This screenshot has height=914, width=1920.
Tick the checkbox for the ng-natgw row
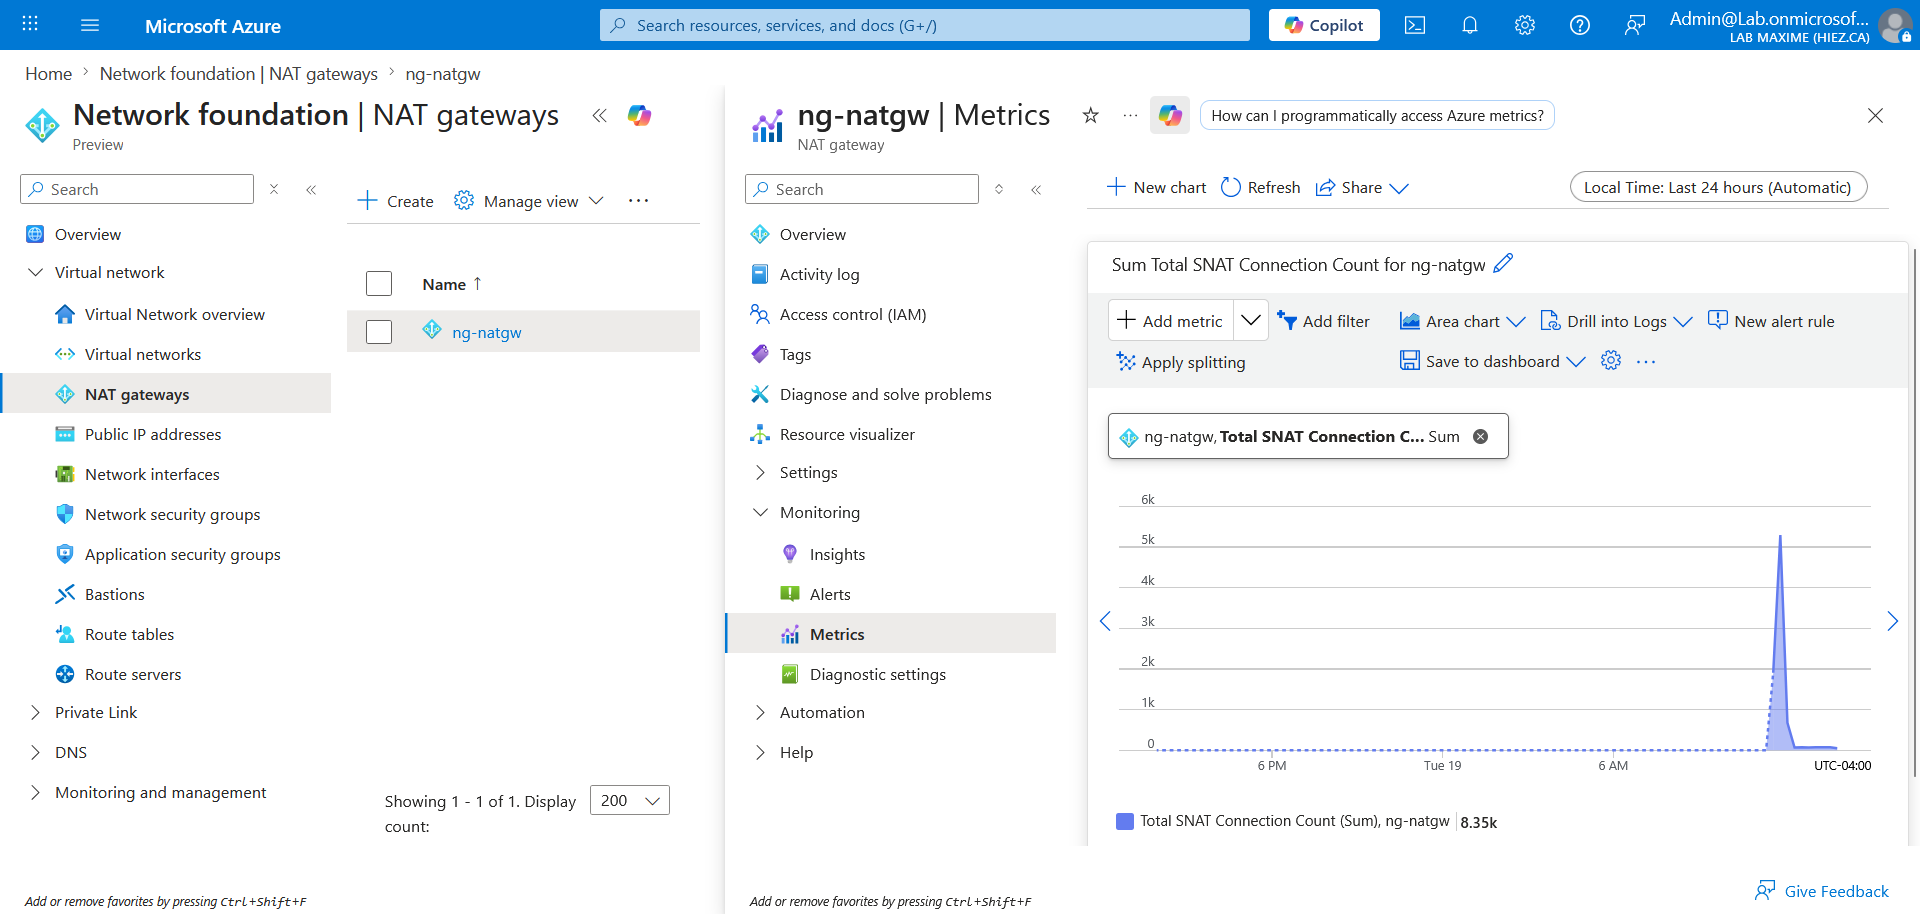tap(379, 332)
